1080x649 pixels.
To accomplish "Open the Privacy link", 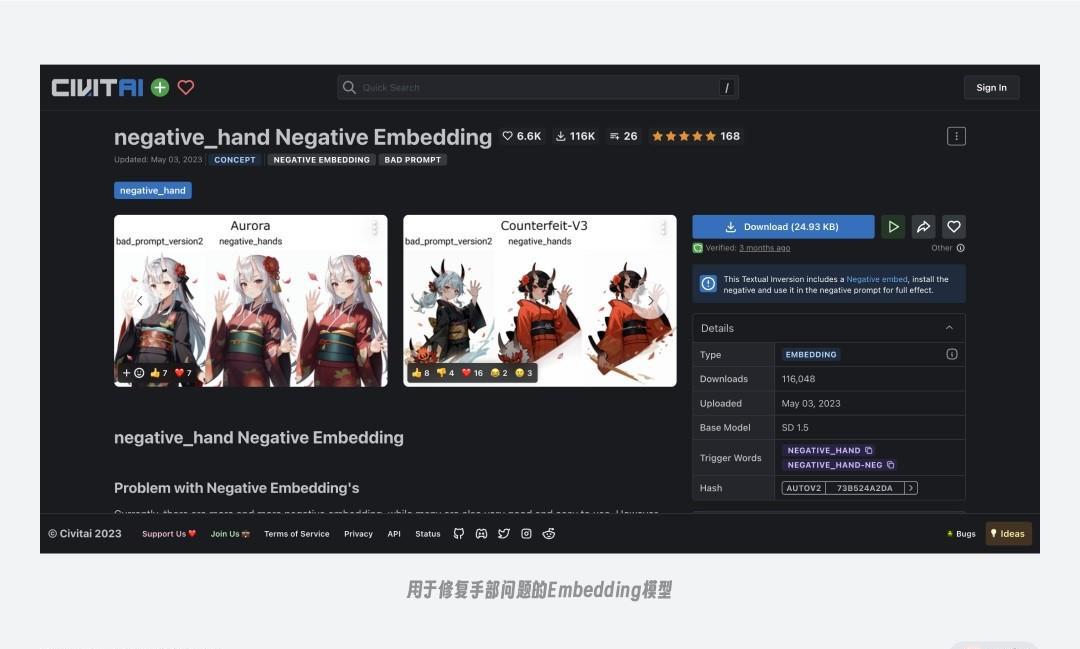I will coord(358,534).
